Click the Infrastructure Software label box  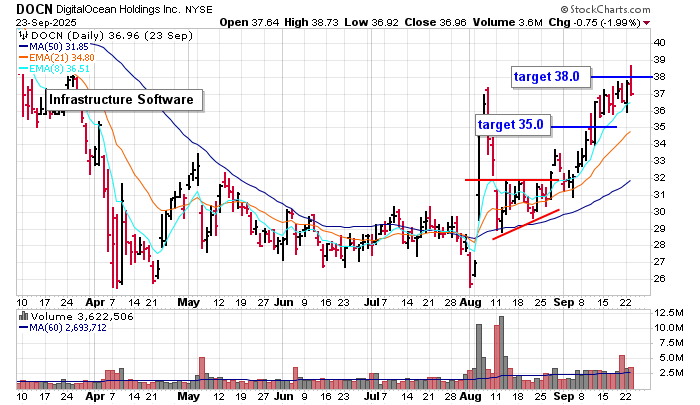pos(124,100)
